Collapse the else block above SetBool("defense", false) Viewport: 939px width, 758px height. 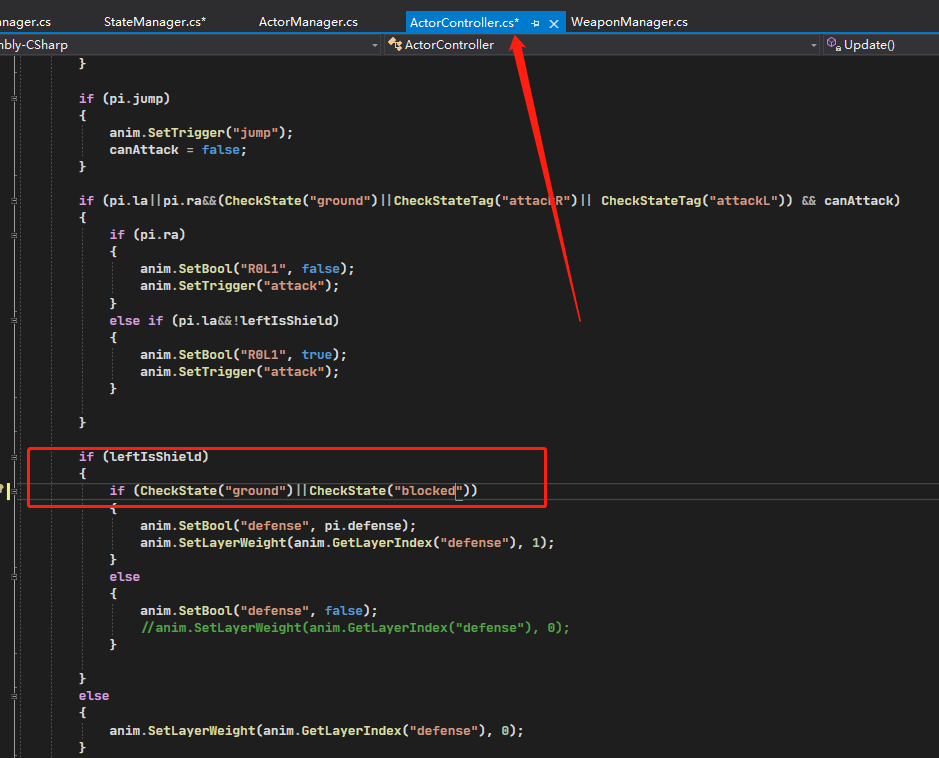pos(14,577)
